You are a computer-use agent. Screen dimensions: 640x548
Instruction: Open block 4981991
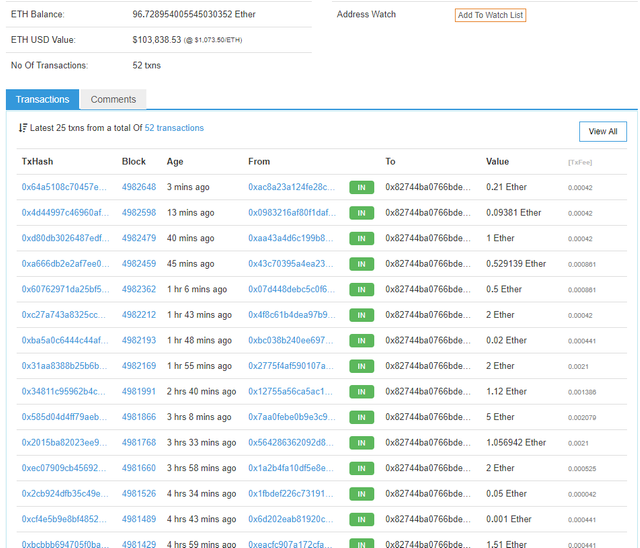(139, 391)
